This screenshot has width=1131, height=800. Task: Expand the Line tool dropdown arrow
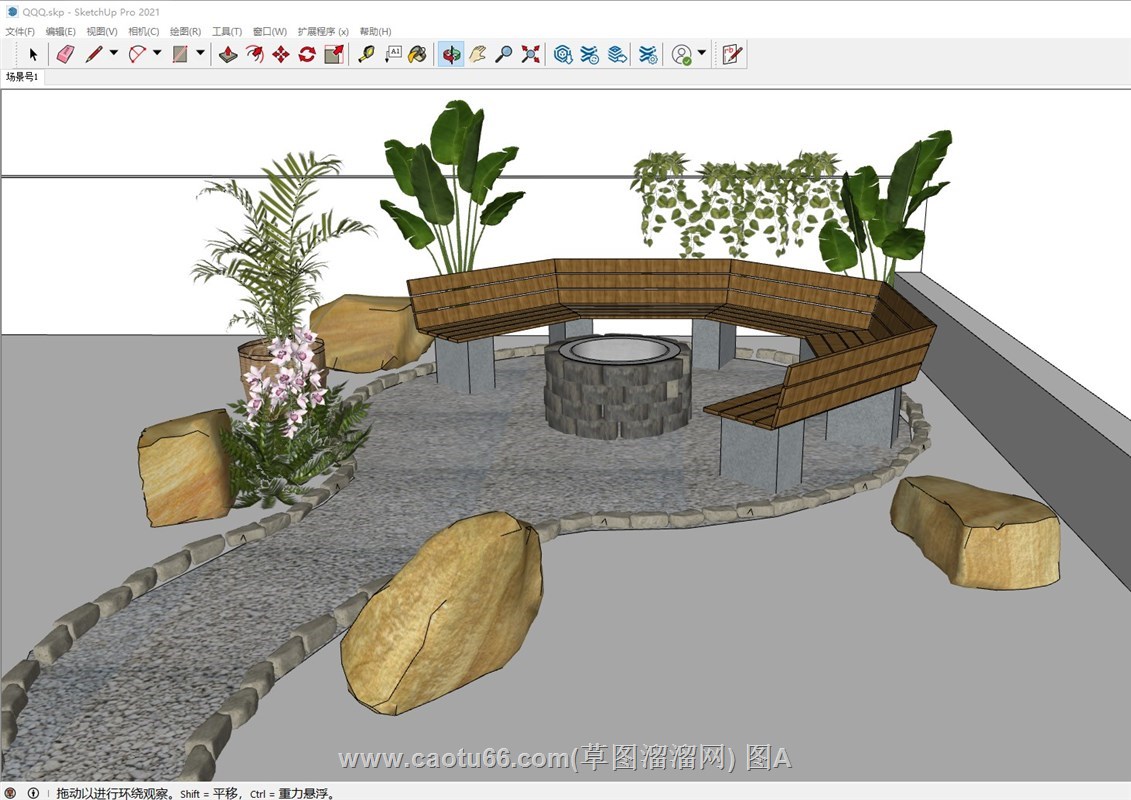click(114, 53)
